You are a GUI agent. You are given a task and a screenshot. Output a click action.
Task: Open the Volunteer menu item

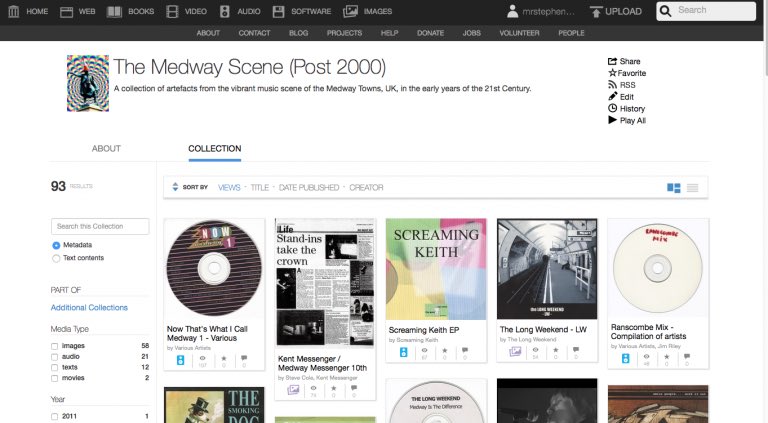pyautogui.click(x=519, y=33)
